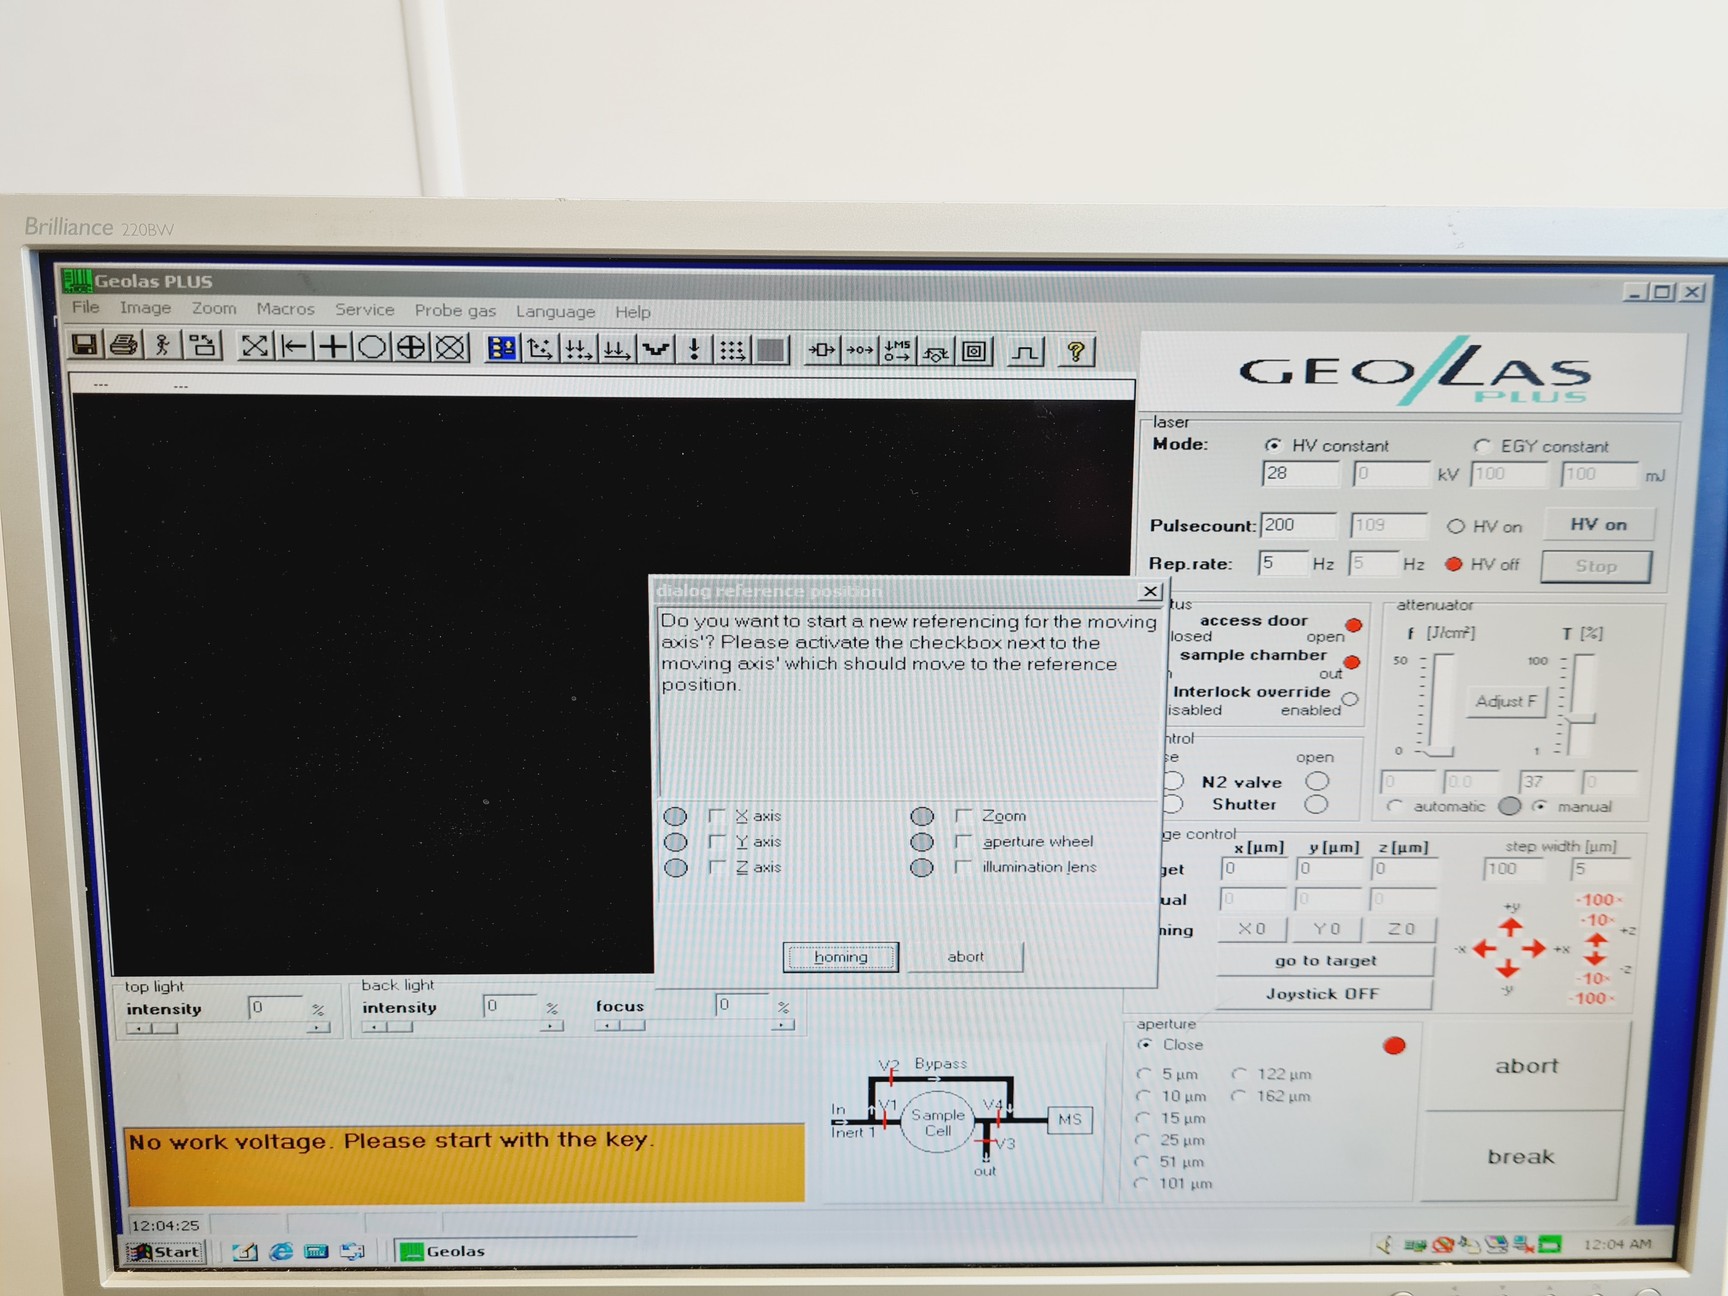Open the Probe gas menu

[x=455, y=311]
